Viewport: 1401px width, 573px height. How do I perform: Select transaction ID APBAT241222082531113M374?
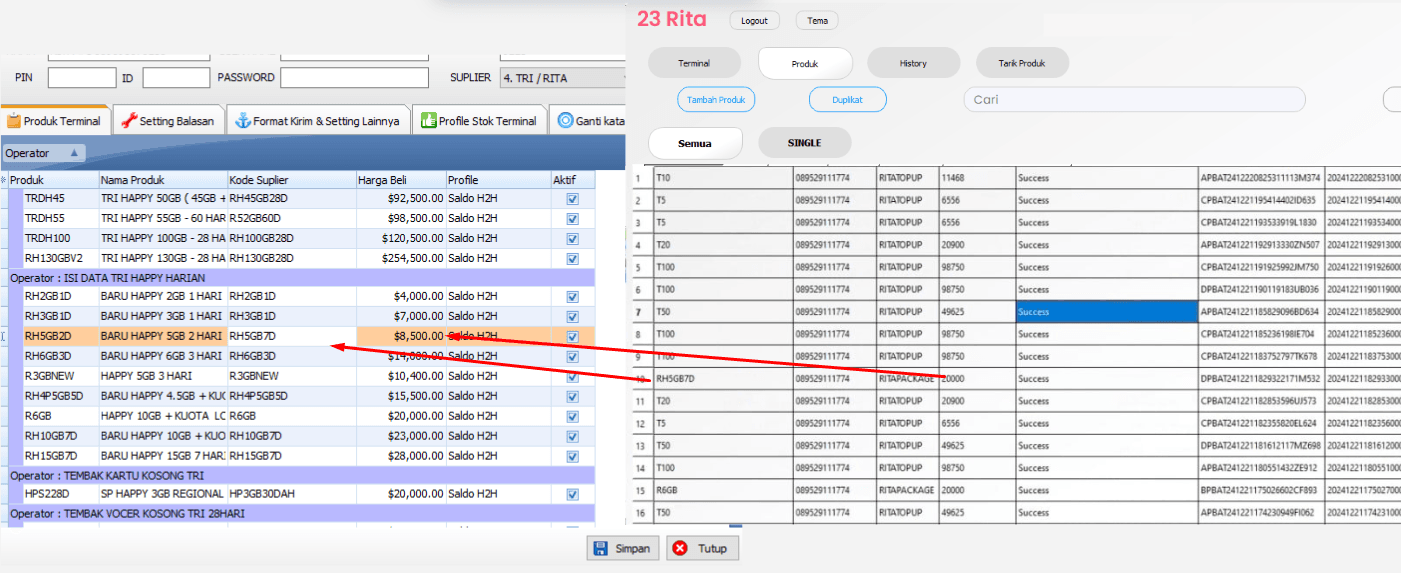[1261, 178]
